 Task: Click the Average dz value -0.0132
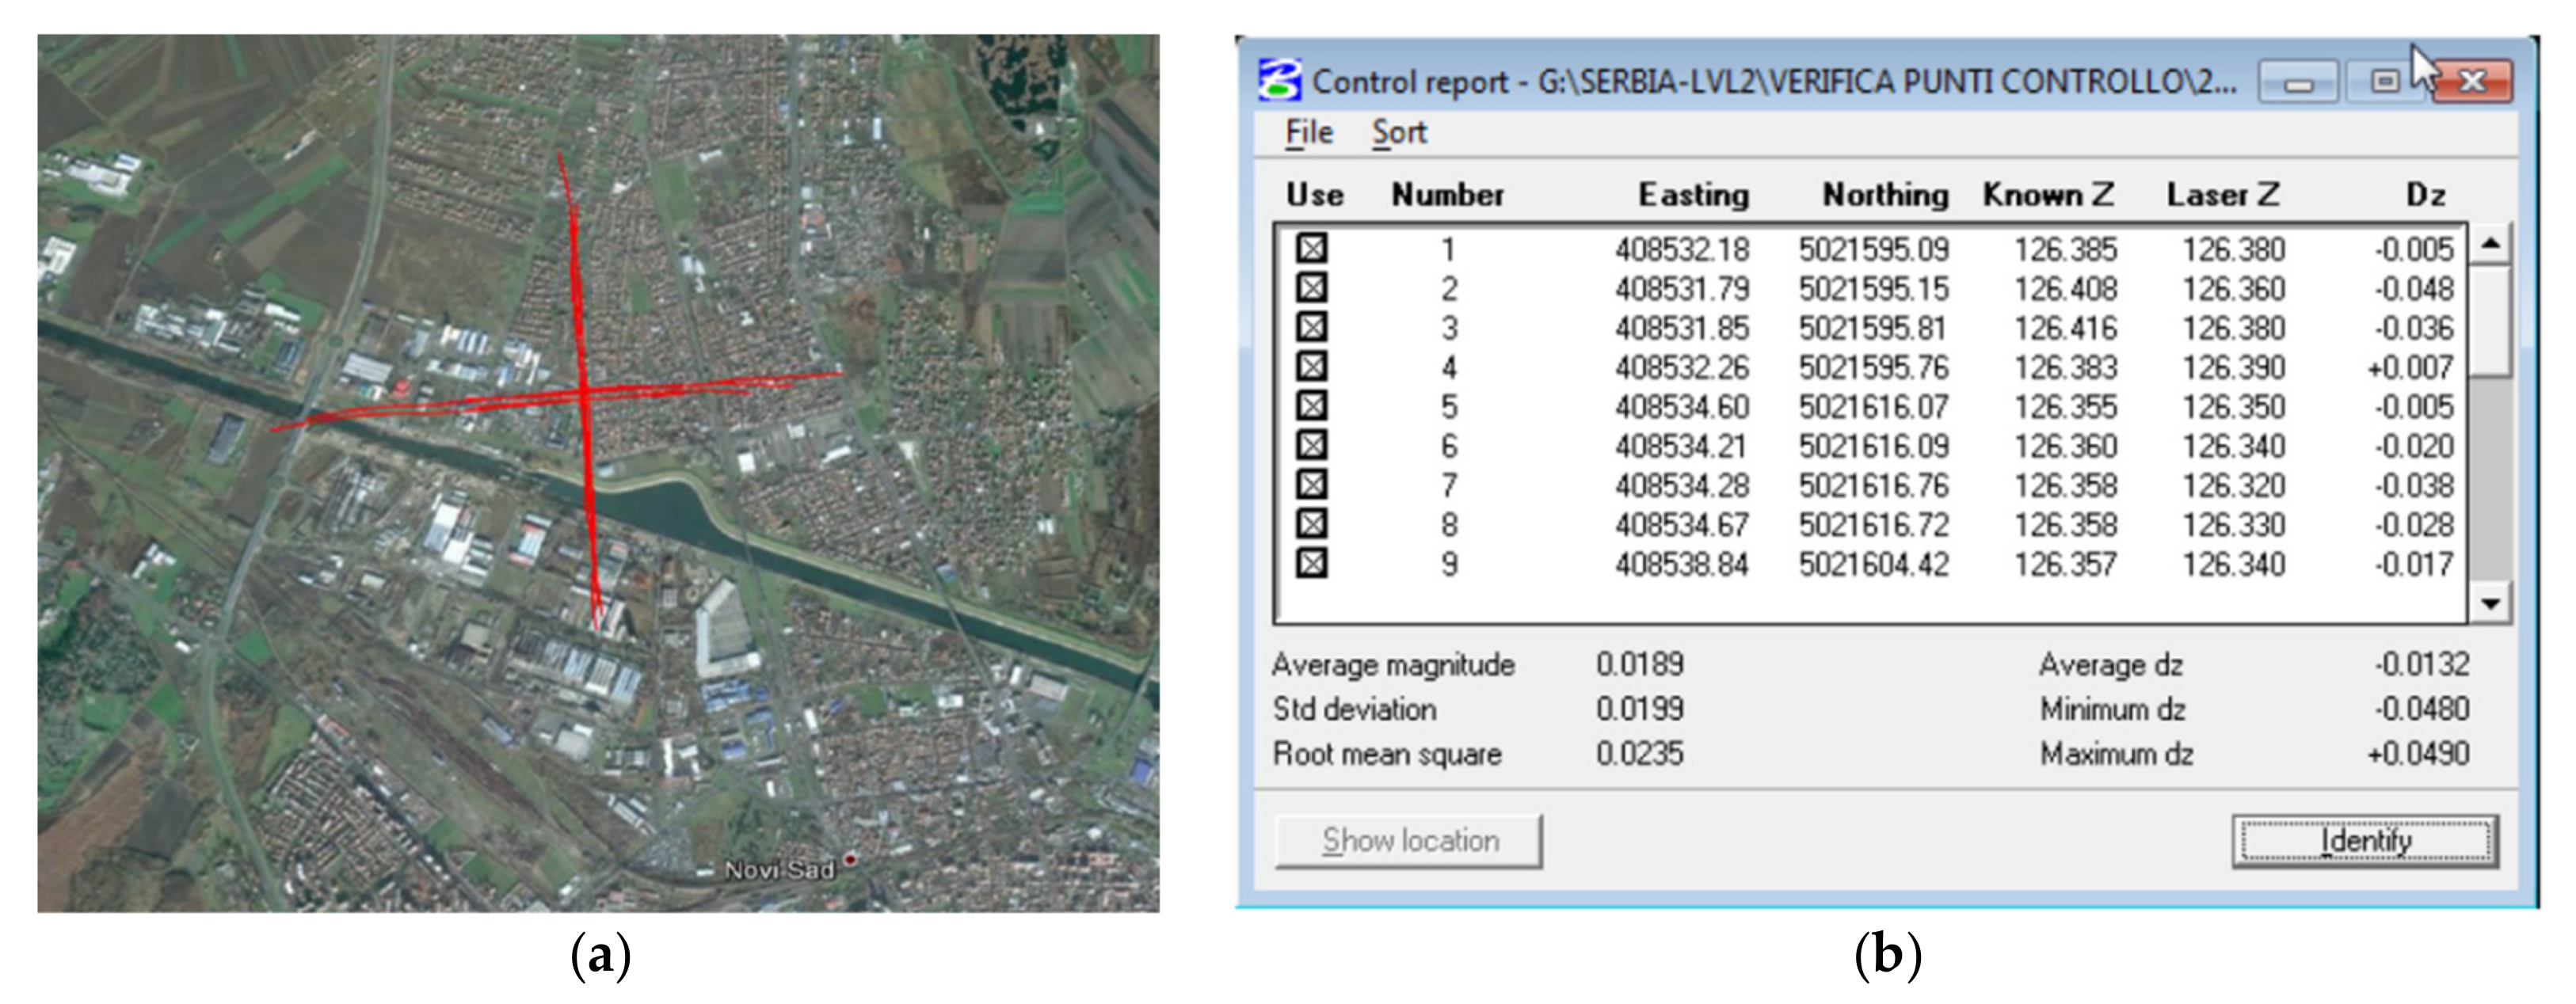[x=2422, y=664]
